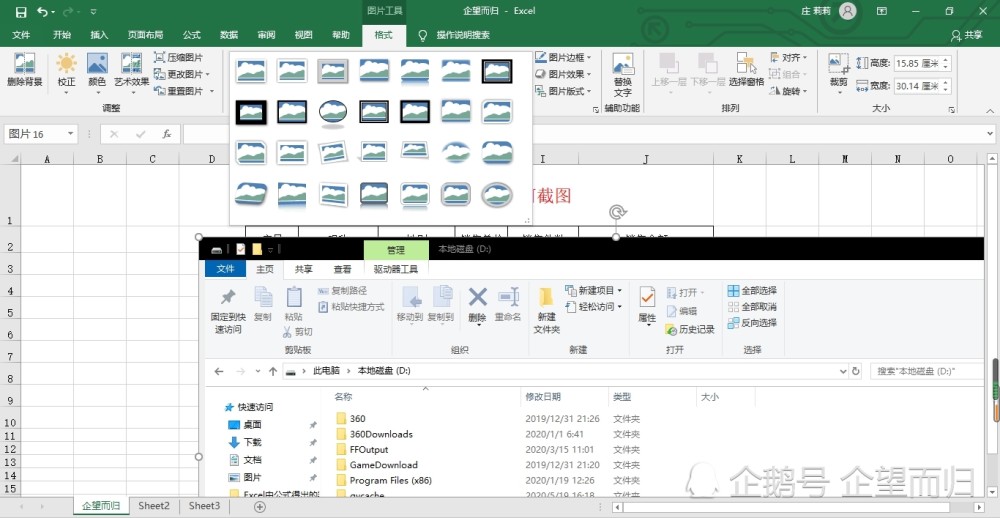
Task: Click the Crop (裁剪) tool
Action: (838, 71)
